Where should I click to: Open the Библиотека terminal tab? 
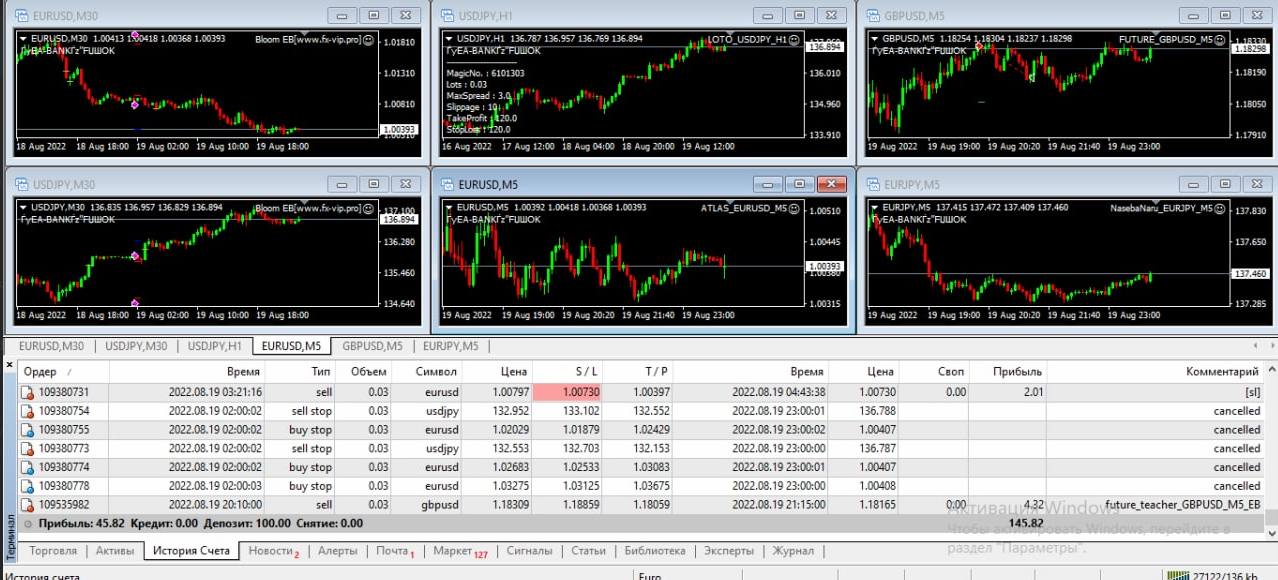point(655,551)
